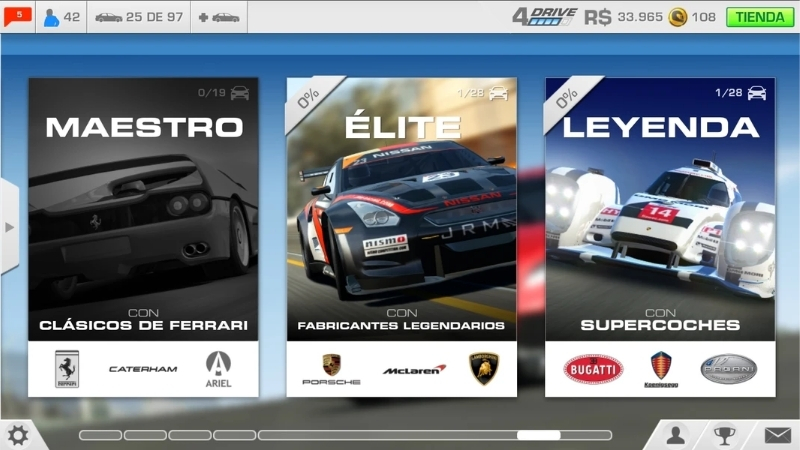The width and height of the screenshot is (800, 450).
Task: Select the LEYENDA series card
Action: tap(660, 237)
